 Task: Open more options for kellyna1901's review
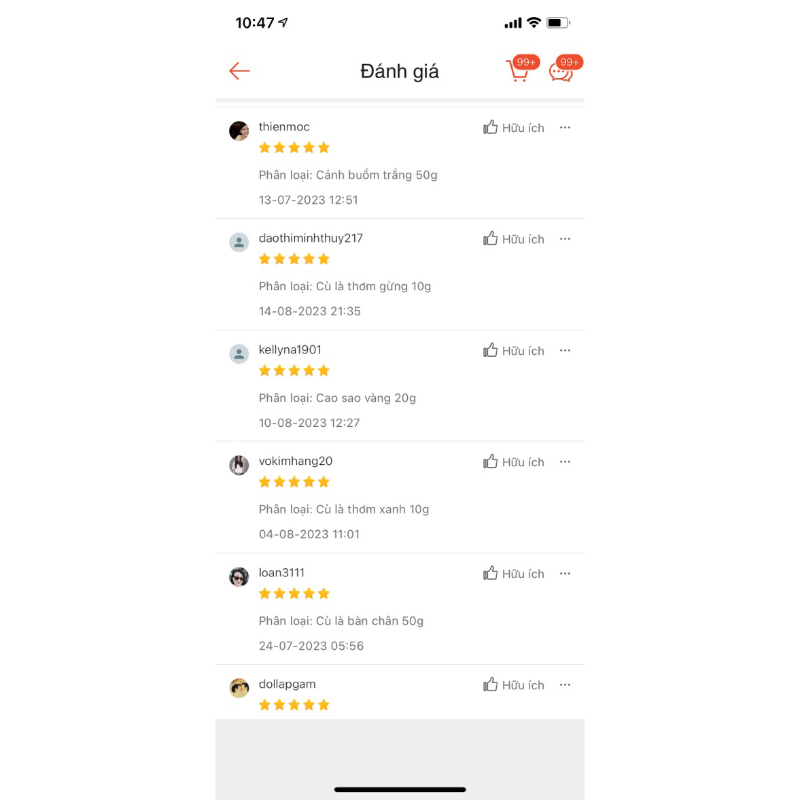click(565, 350)
